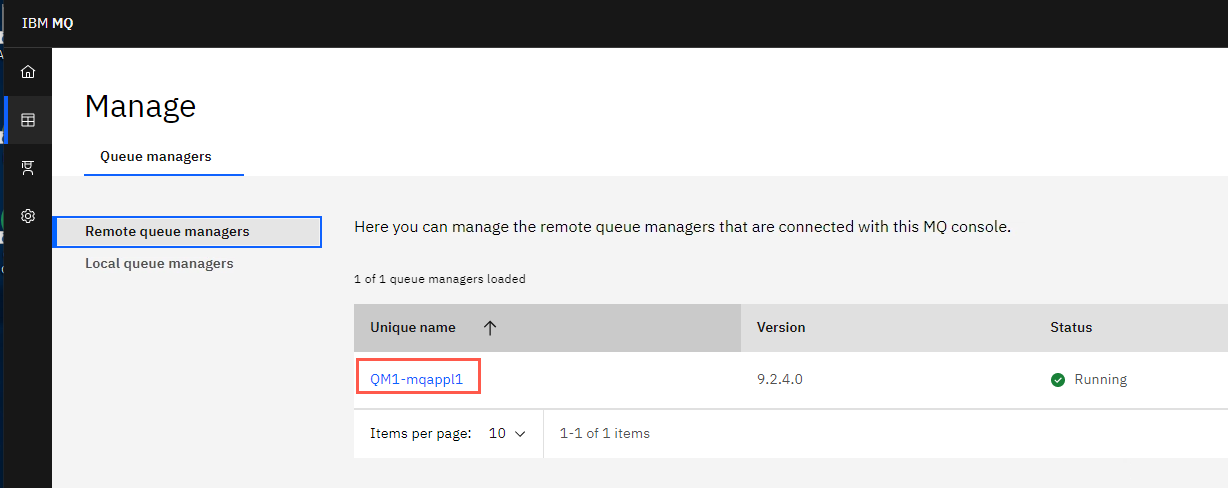Click the sort arrow beside Unique name
This screenshot has width=1228, height=488.
pos(489,328)
